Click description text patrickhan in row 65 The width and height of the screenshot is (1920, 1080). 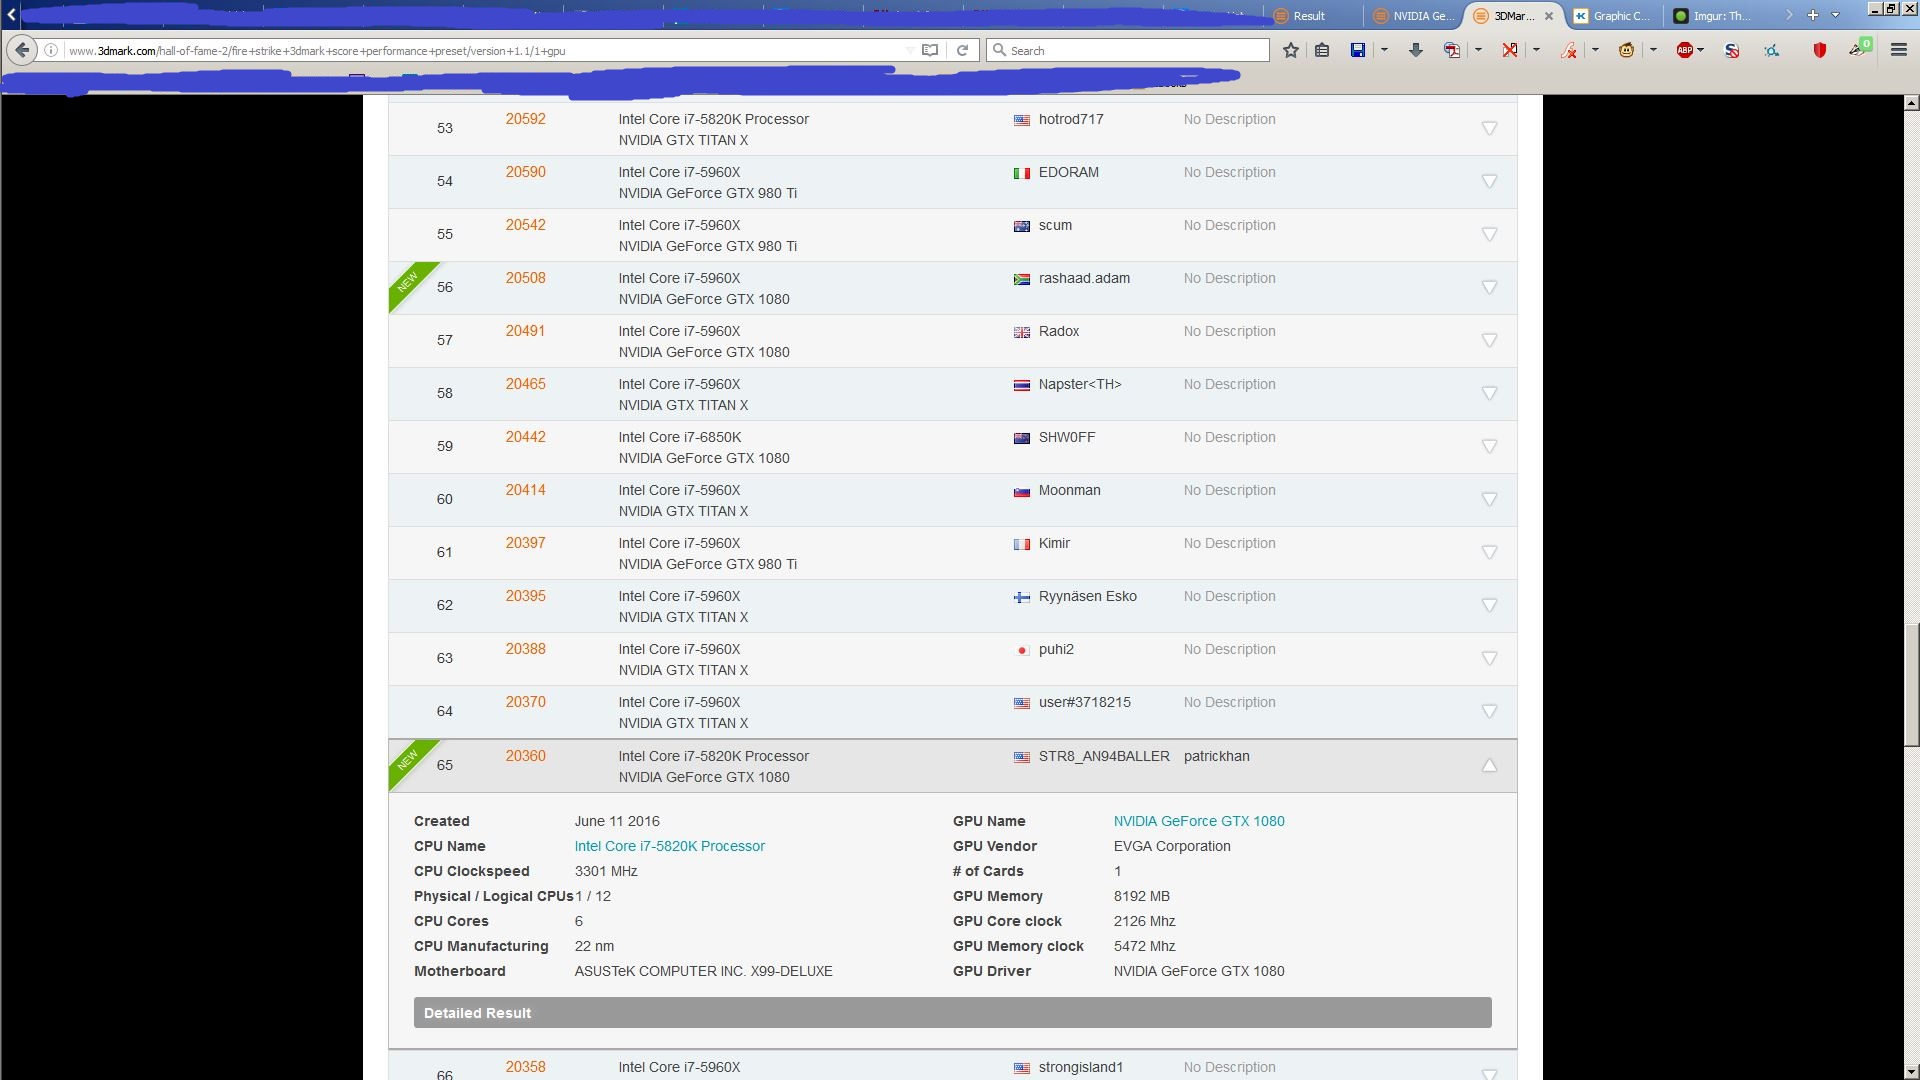click(x=1216, y=756)
